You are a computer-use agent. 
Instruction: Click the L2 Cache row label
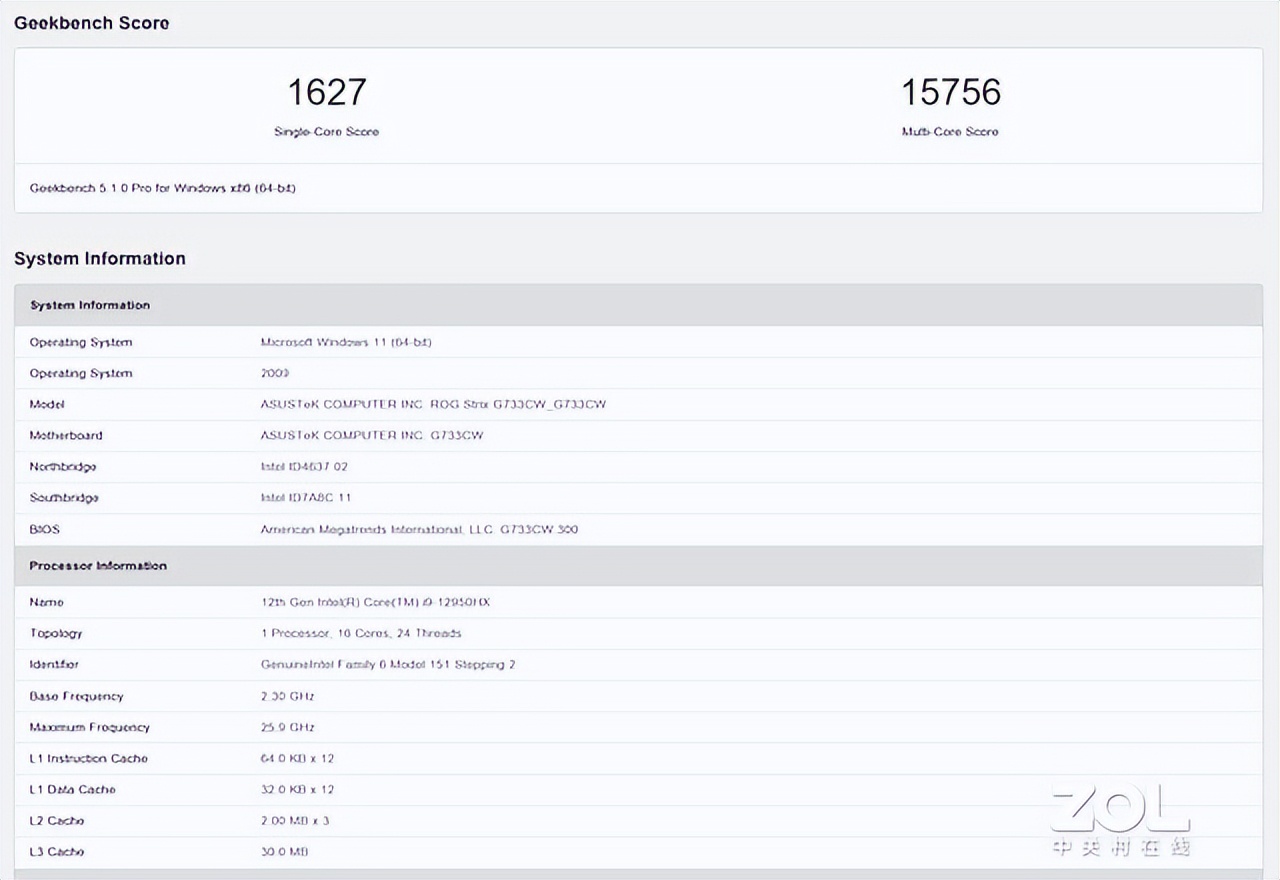point(57,820)
